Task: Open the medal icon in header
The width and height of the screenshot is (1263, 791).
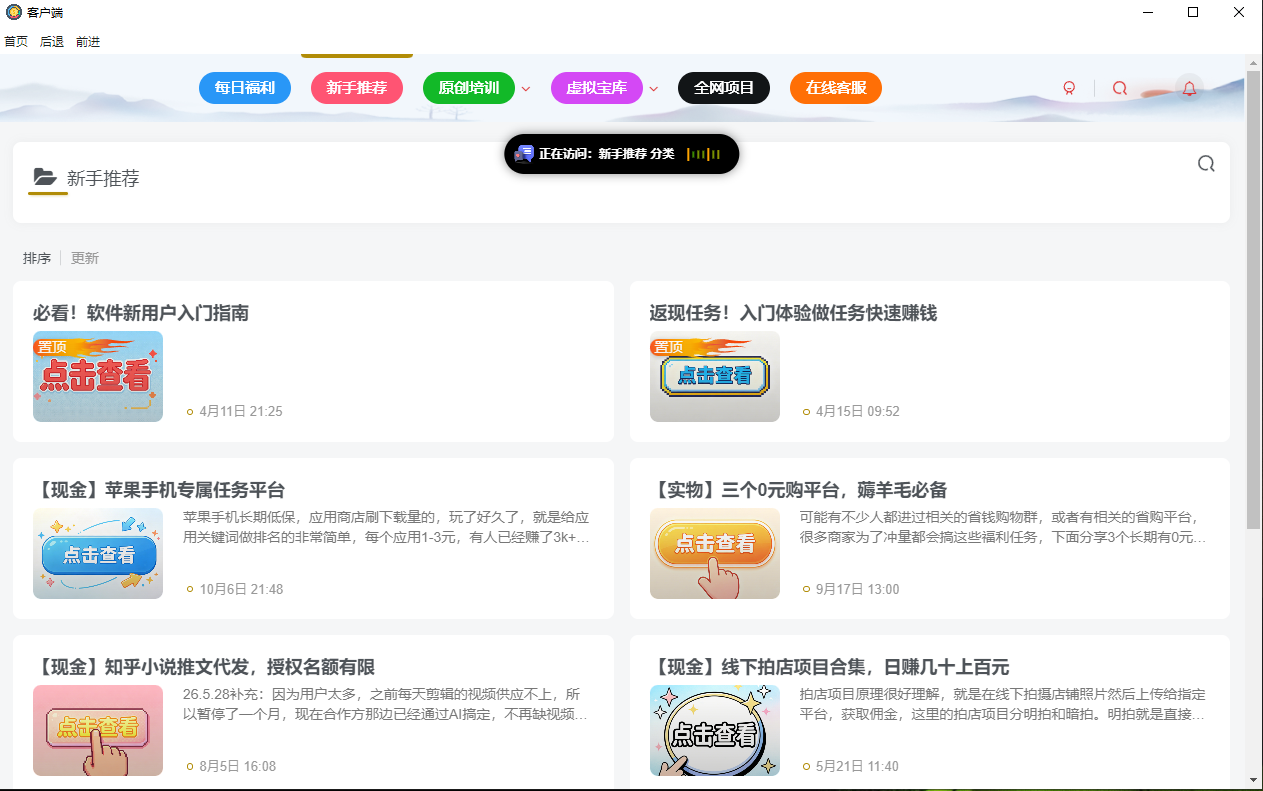Action: click(x=1069, y=88)
